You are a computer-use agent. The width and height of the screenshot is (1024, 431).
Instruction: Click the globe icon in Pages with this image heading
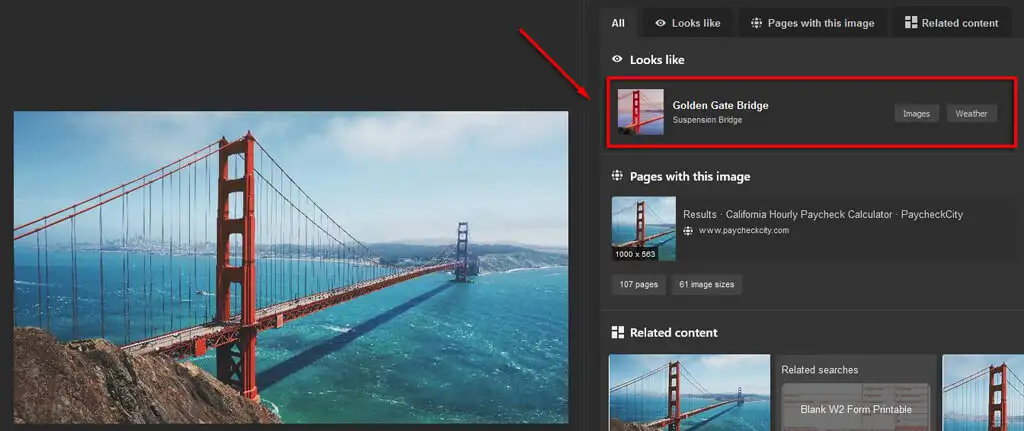[x=617, y=176]
